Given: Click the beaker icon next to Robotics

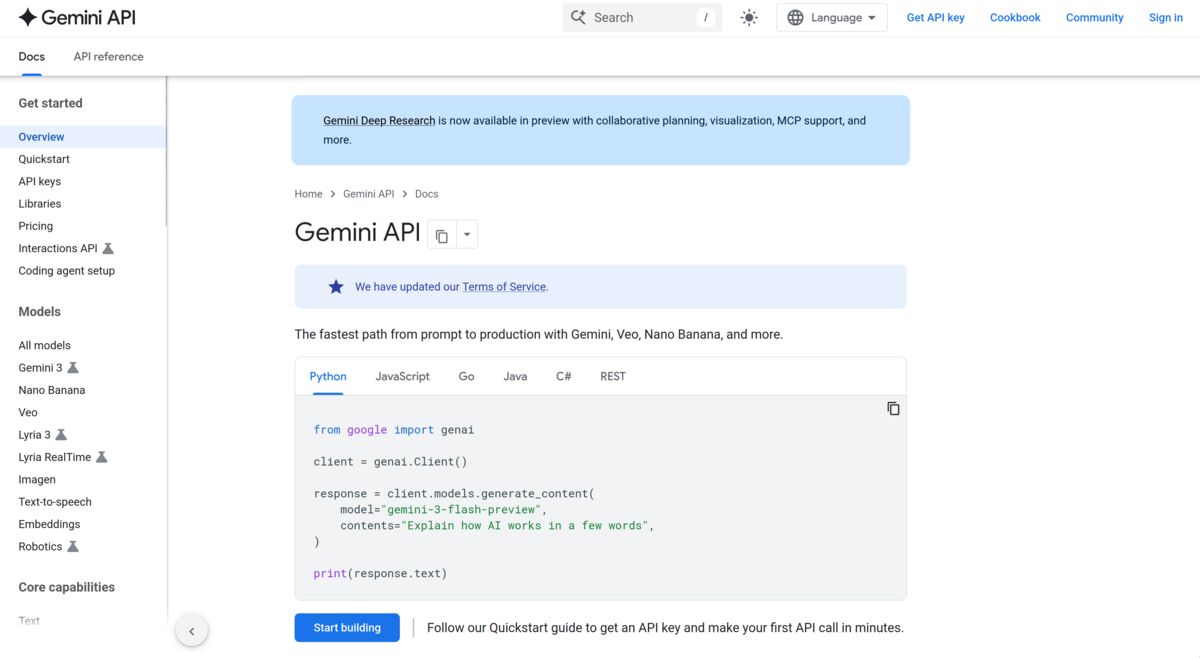Looking at the screenshot, I should (x=73, y=547).
